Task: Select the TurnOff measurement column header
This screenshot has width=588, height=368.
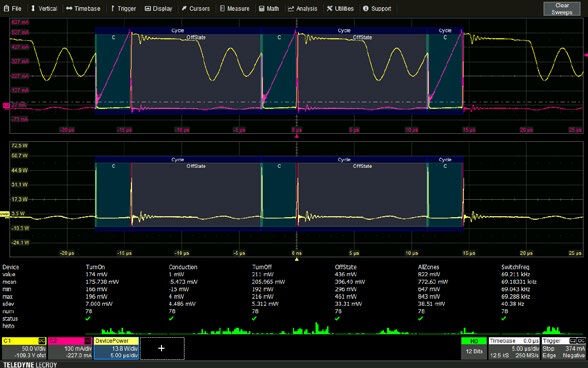Action: coord(262,267)
